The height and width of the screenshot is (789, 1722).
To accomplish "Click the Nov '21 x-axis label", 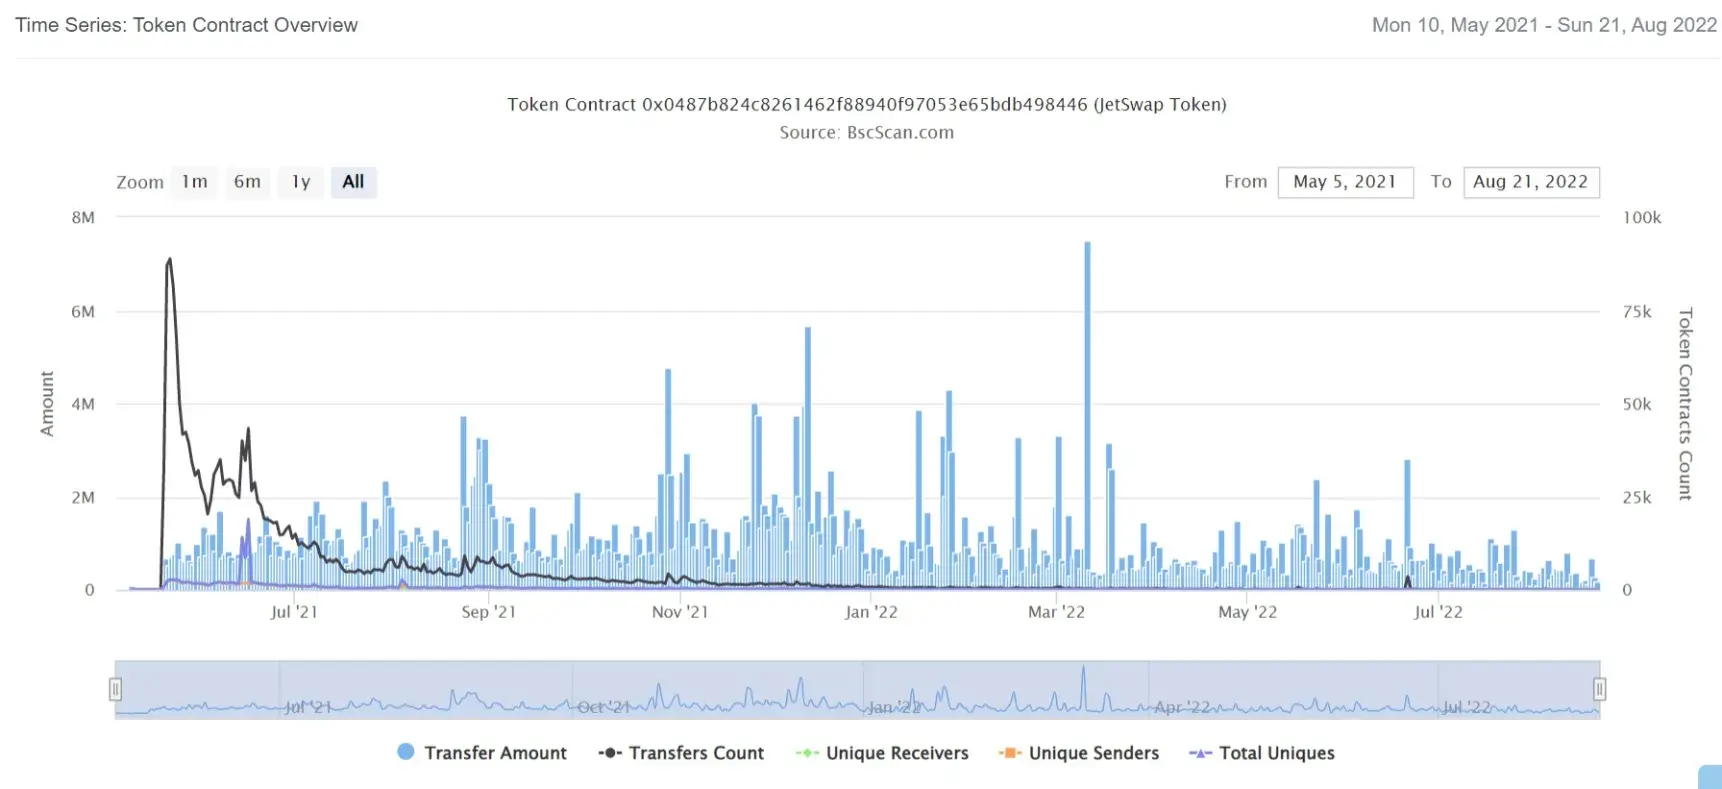I will [680, 612].
